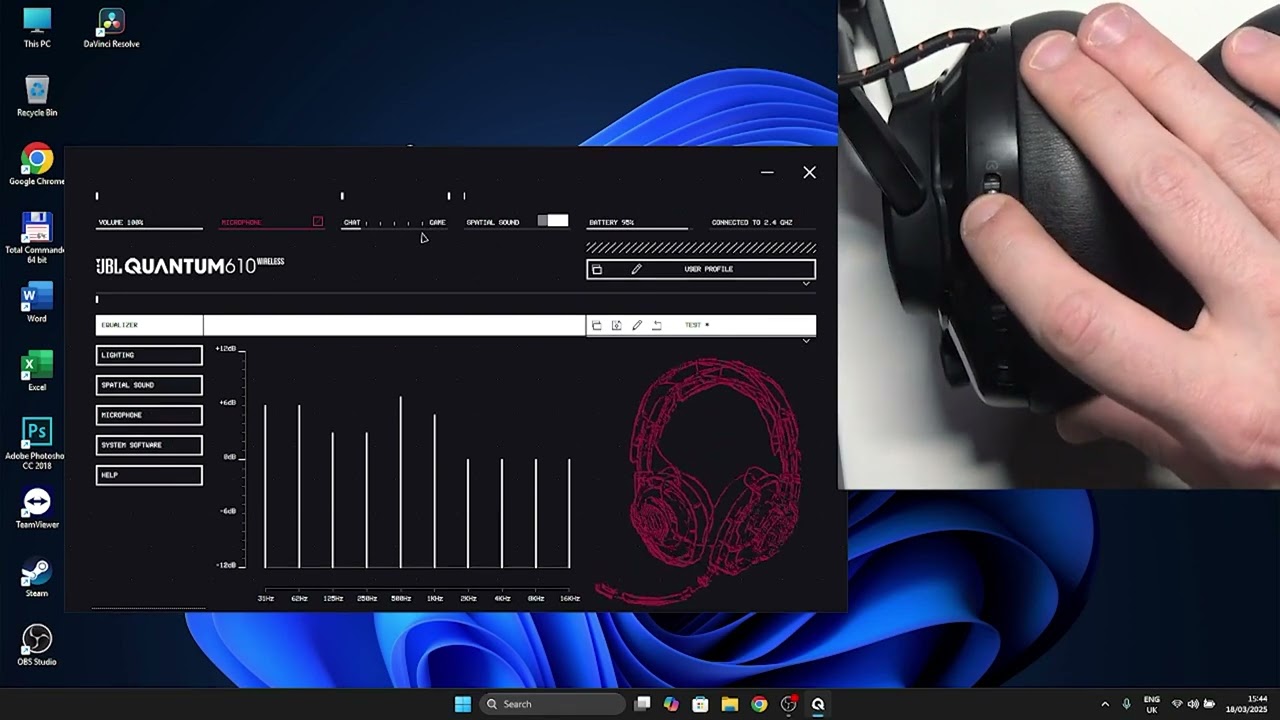Open the equalizer preset list icon

tap(597, 325)
